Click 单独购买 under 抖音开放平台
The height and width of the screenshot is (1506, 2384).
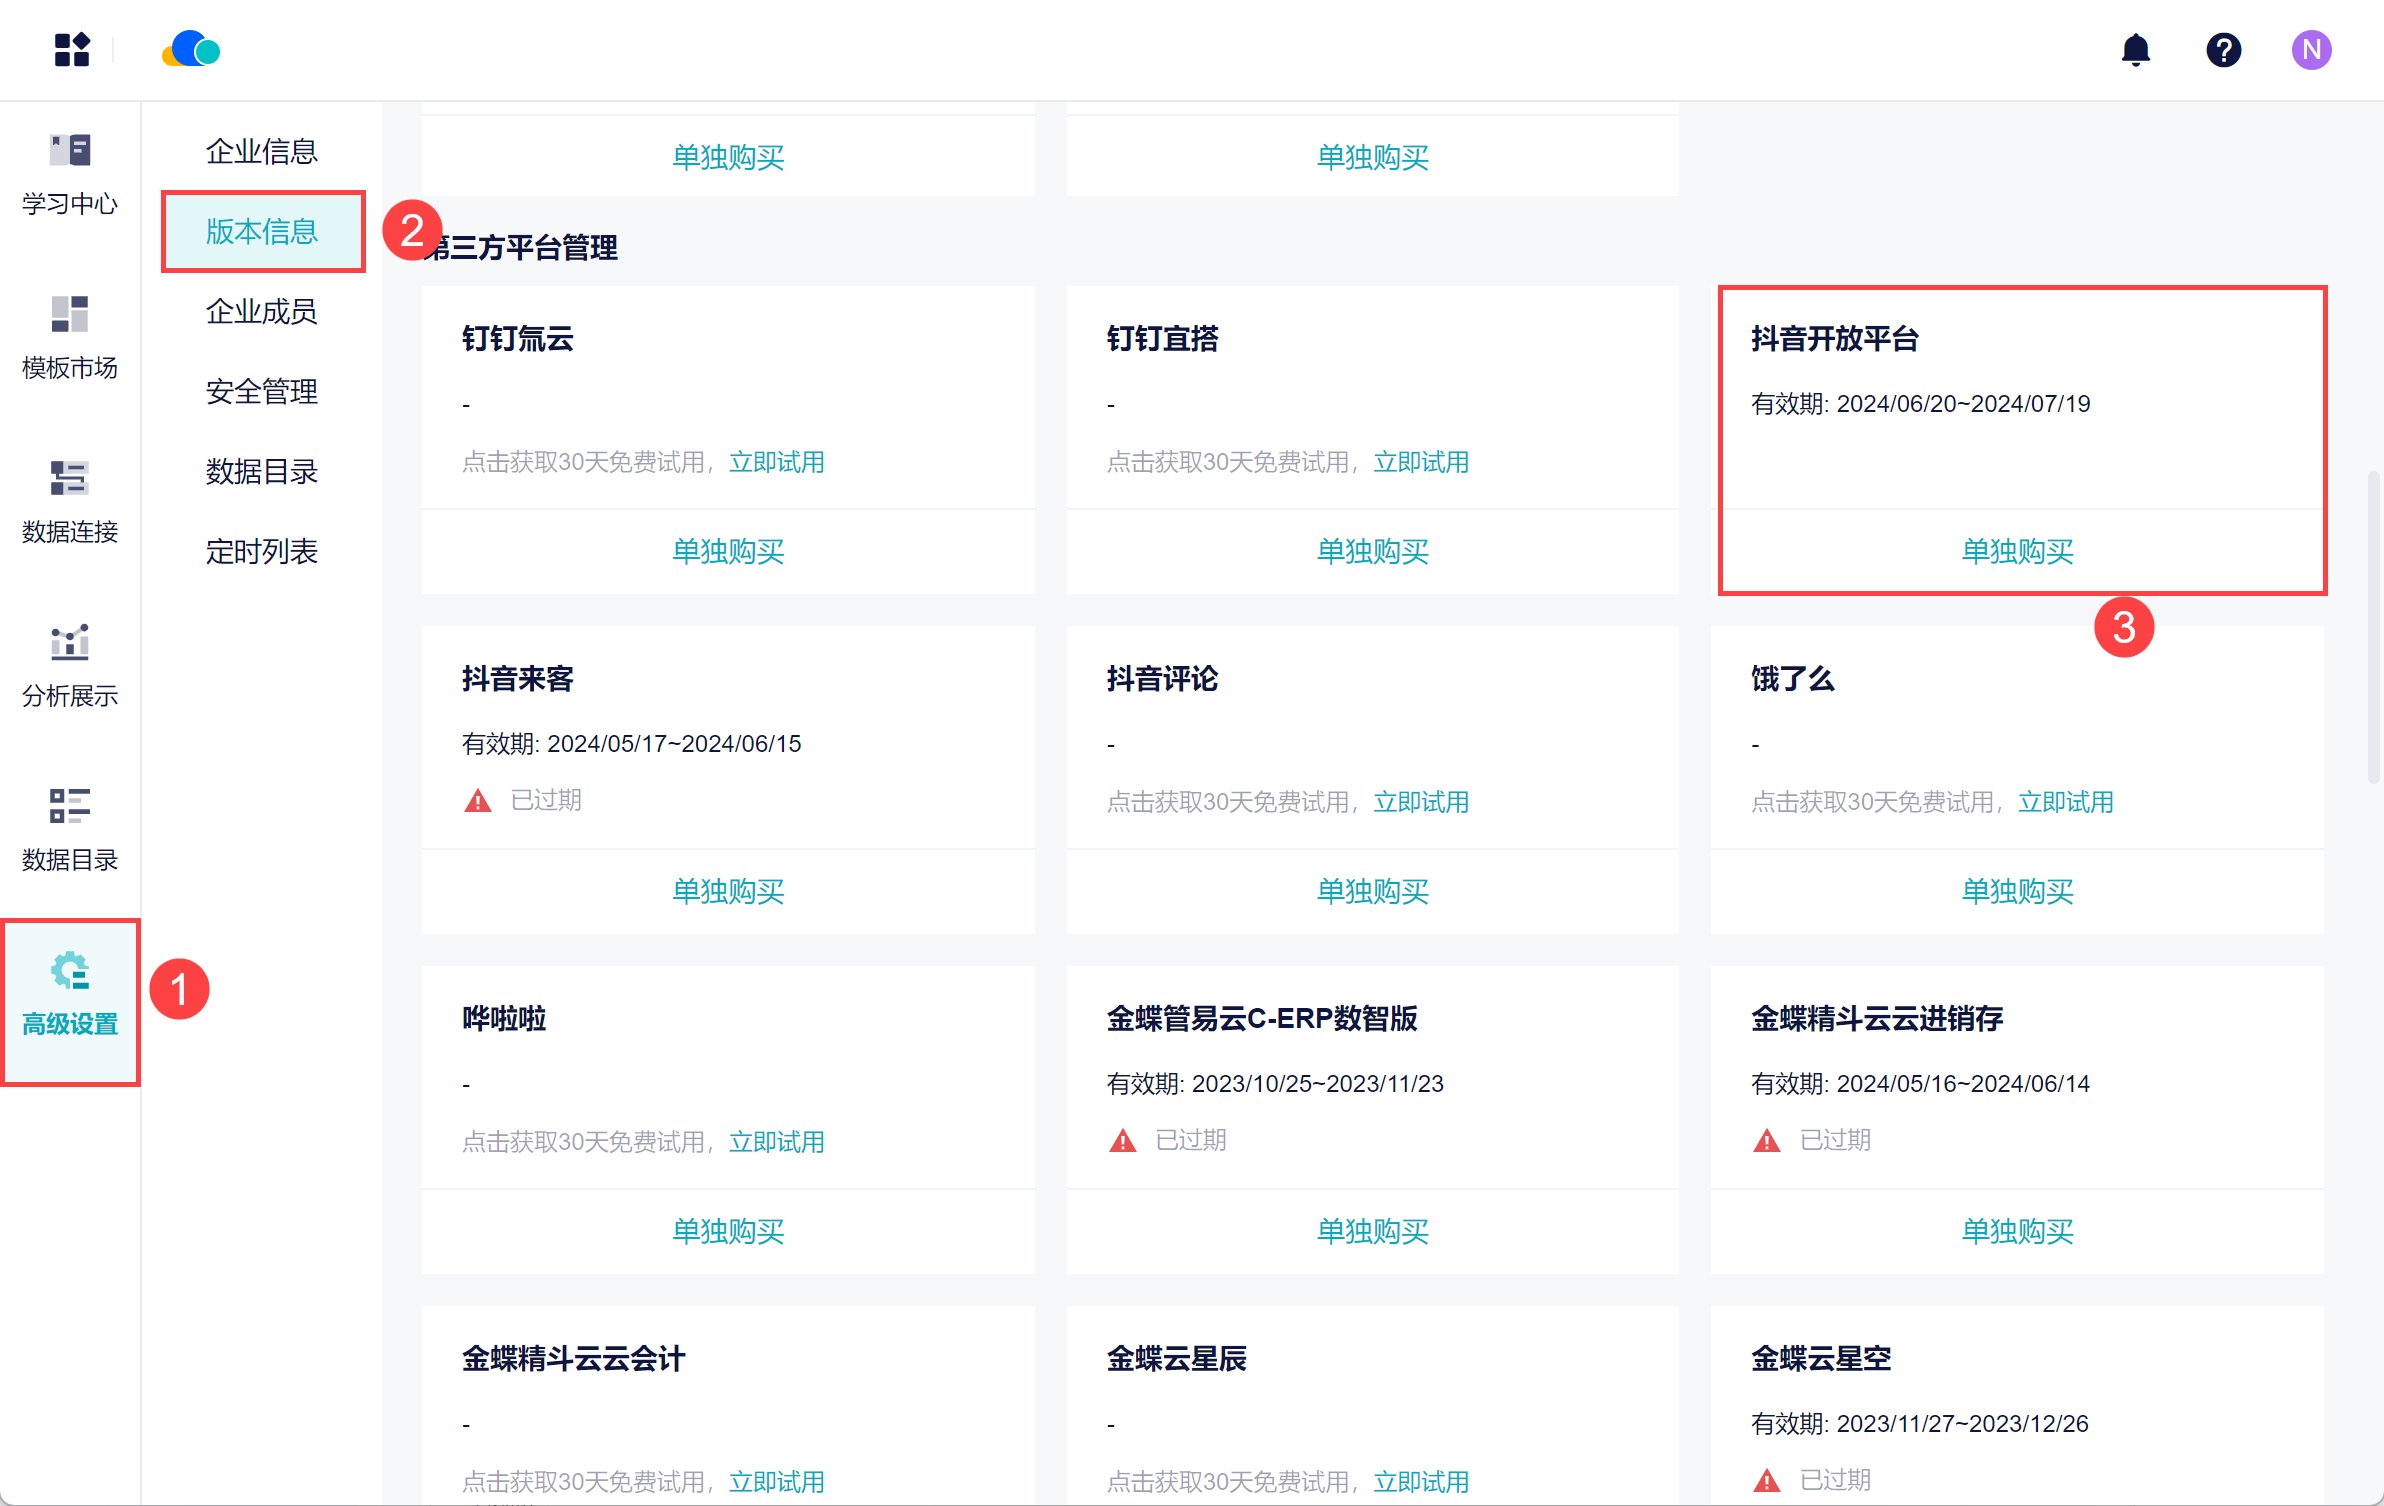click(2017, 551)
